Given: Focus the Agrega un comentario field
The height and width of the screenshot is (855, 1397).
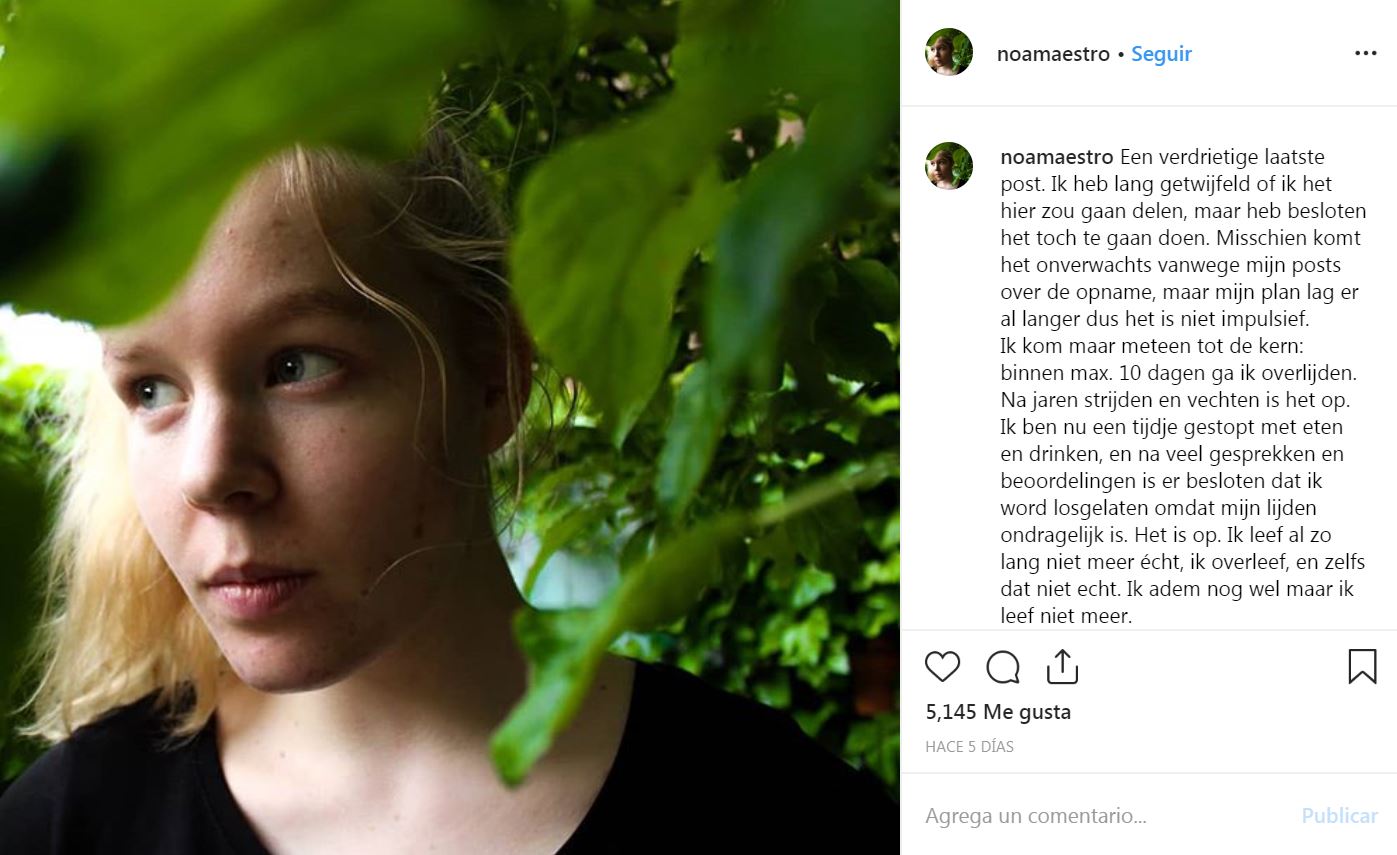Looking at the screenshot, I should [x=1100, y=816].
